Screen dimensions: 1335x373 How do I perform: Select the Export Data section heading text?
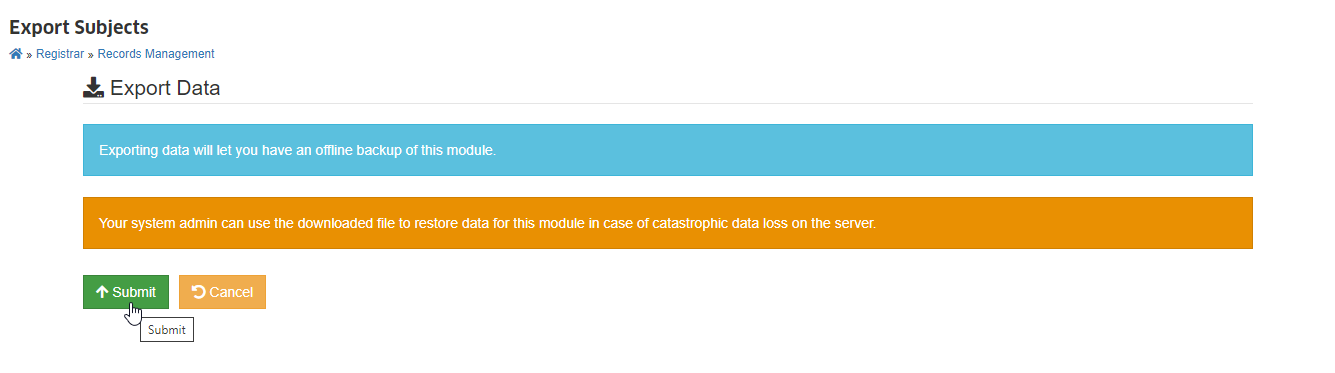(x=165, y=88)
